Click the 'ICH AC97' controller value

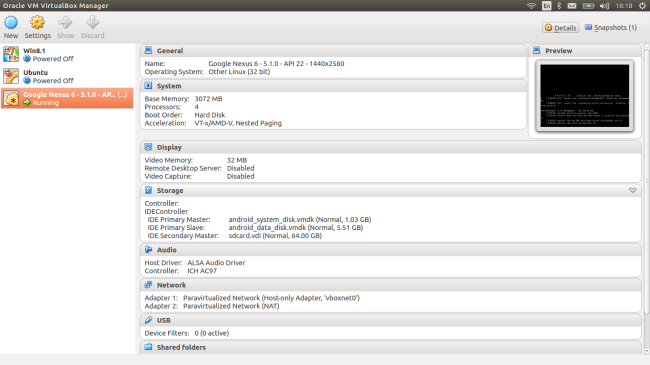point(202,271)
